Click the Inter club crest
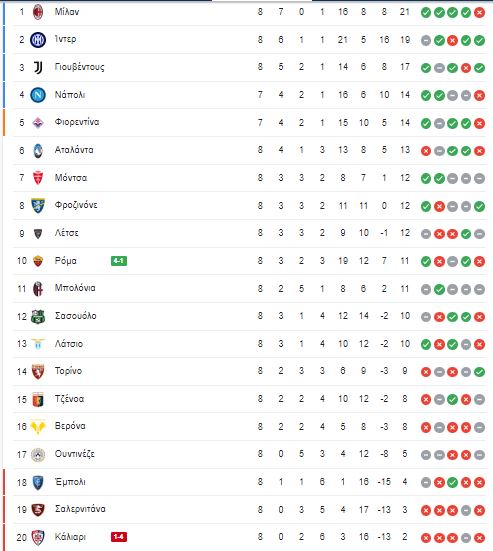 point(38,40)
